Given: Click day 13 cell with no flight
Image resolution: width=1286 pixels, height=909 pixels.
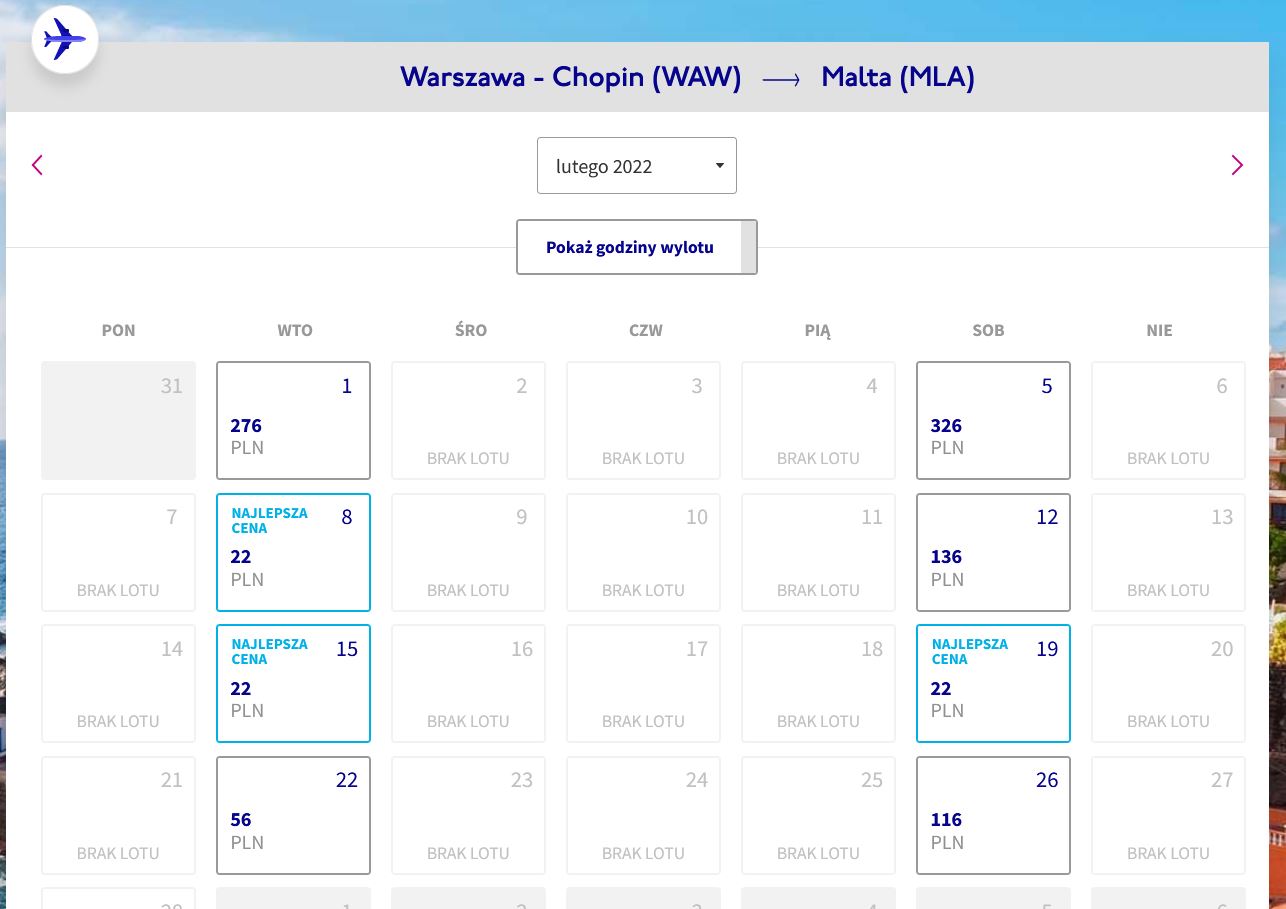Looking at the screenshot, I should 1168,552.
